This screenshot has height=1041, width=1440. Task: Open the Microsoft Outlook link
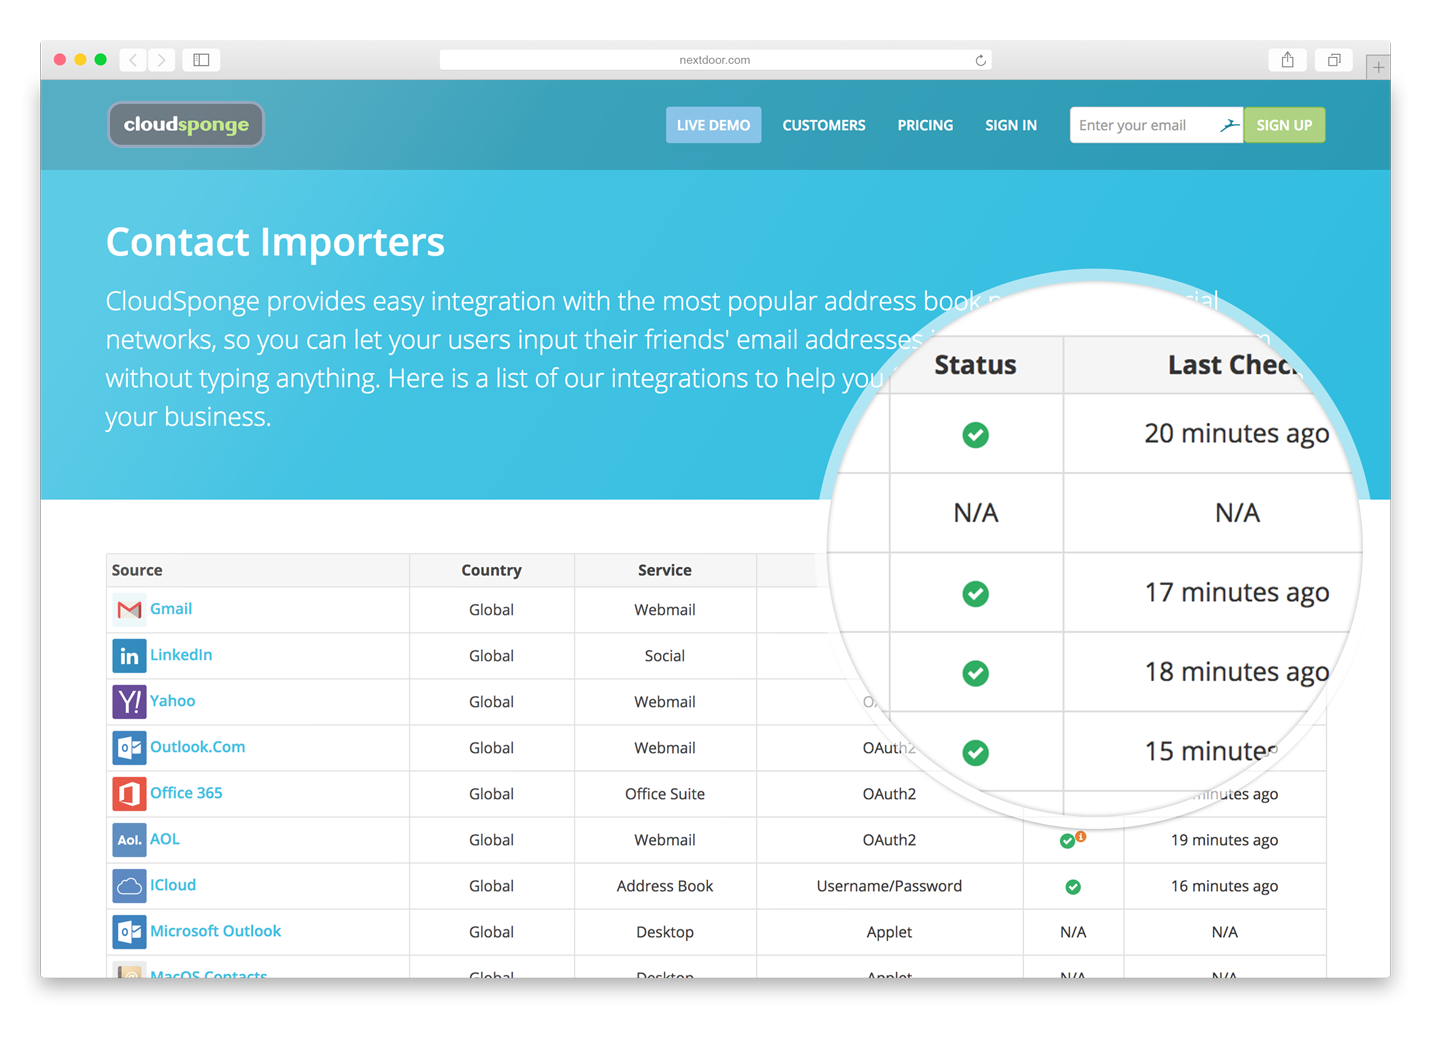pyautogui.click(x=216, y=931)
